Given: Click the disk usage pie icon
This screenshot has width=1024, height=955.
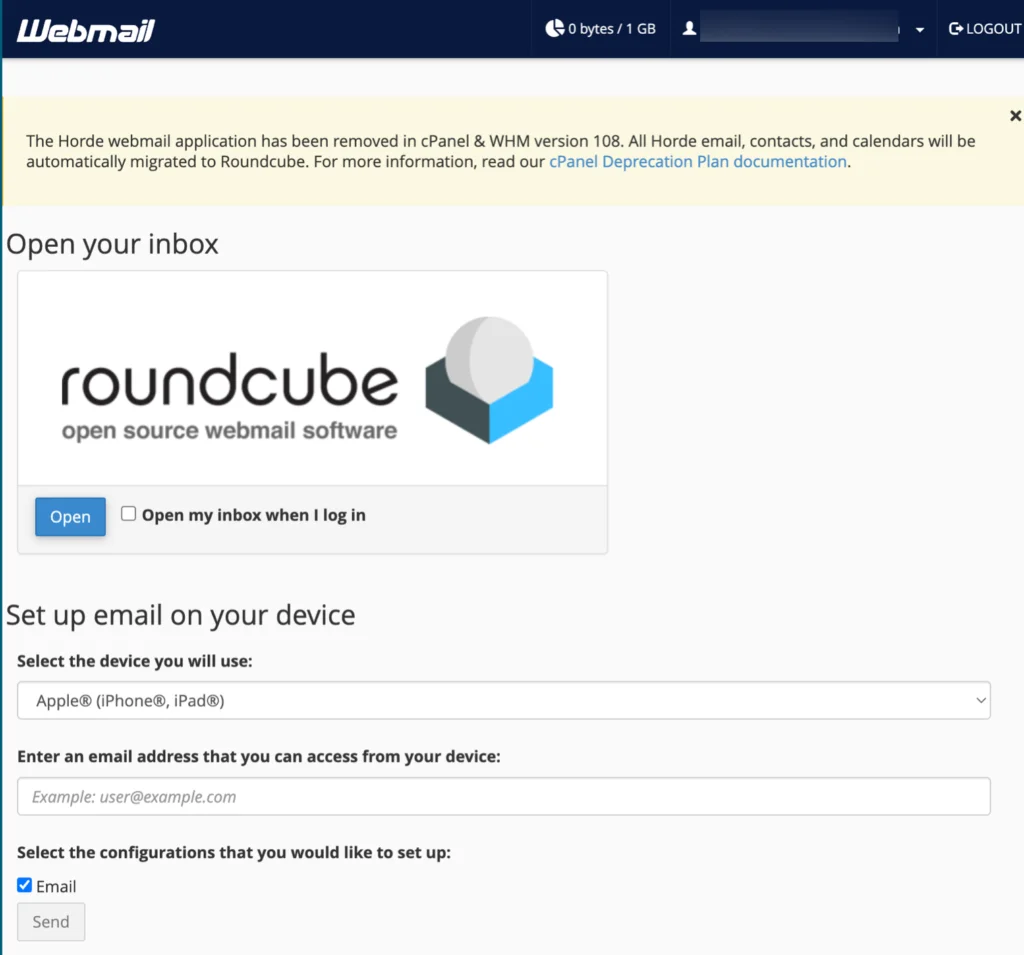Looking at the screenshot, I should tap(554, 28).
